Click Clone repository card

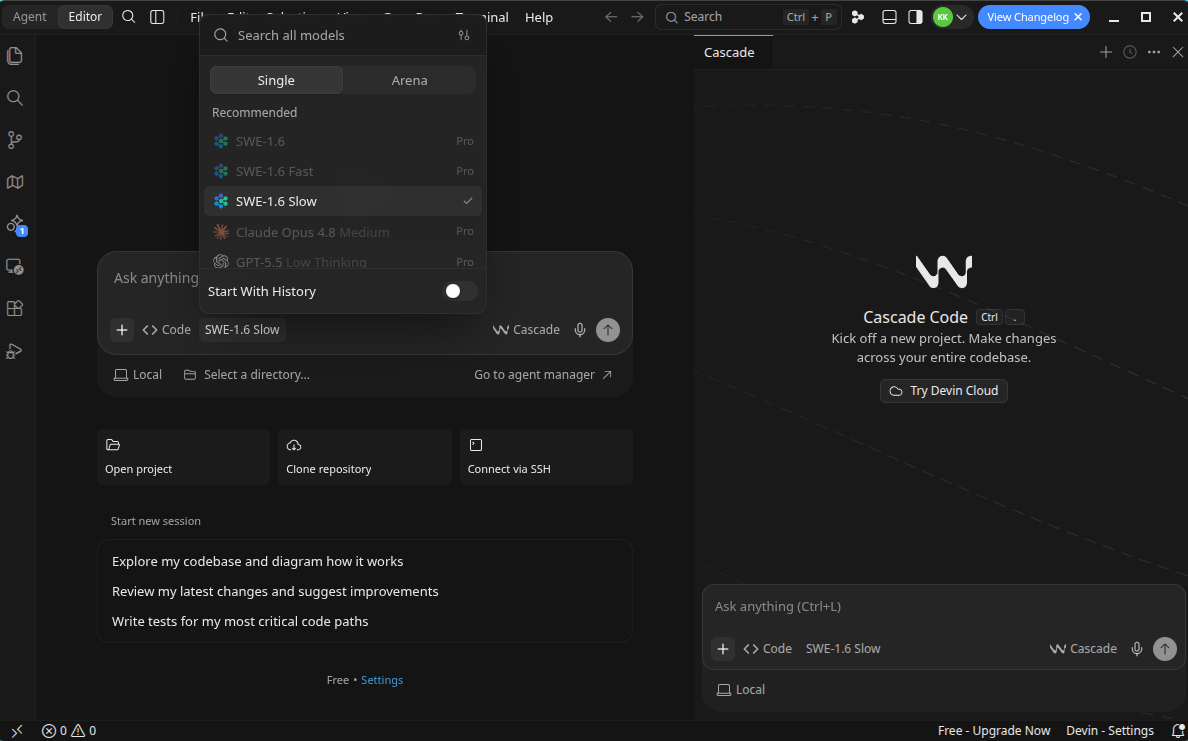tap(364, 457)
